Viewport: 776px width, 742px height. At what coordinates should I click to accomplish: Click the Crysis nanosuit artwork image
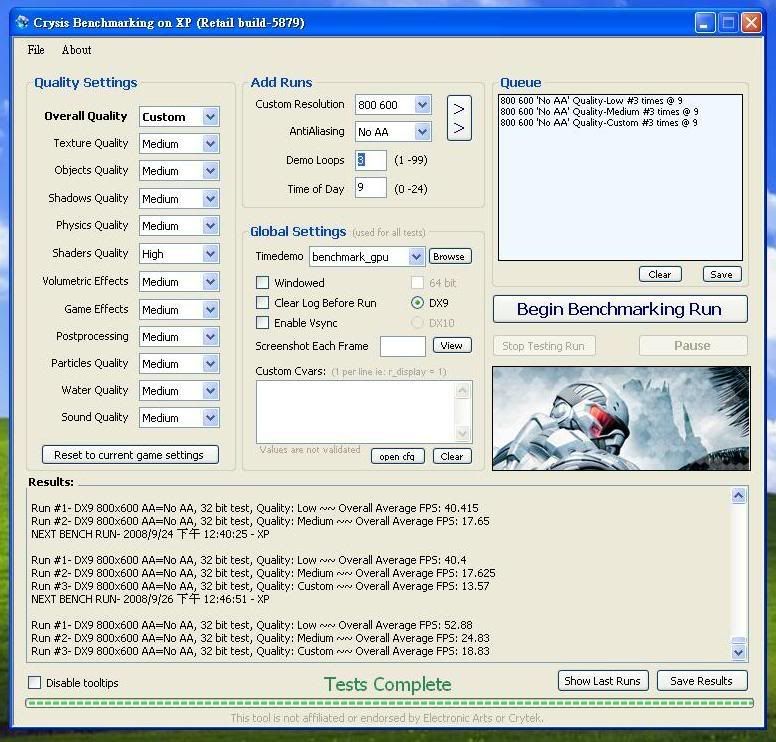click(x=621, y=418)
